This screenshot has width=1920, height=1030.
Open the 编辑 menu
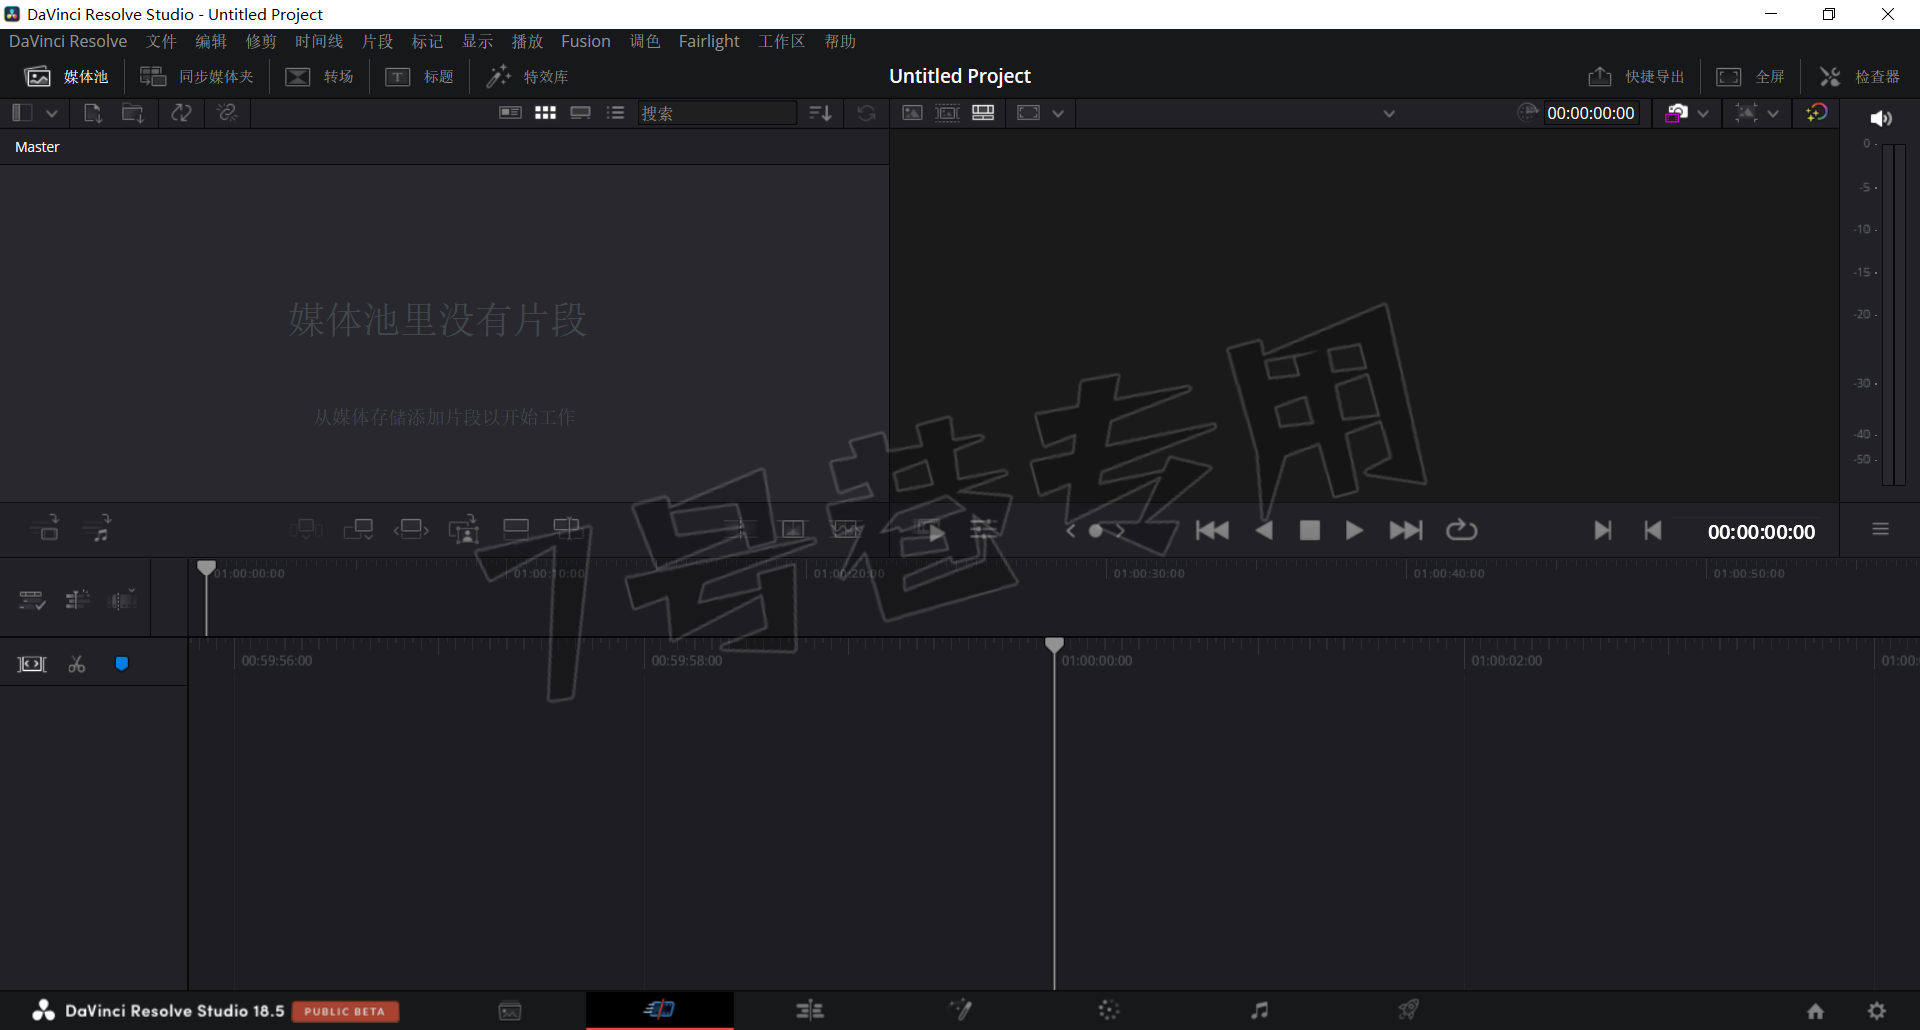tap(211, 41)
